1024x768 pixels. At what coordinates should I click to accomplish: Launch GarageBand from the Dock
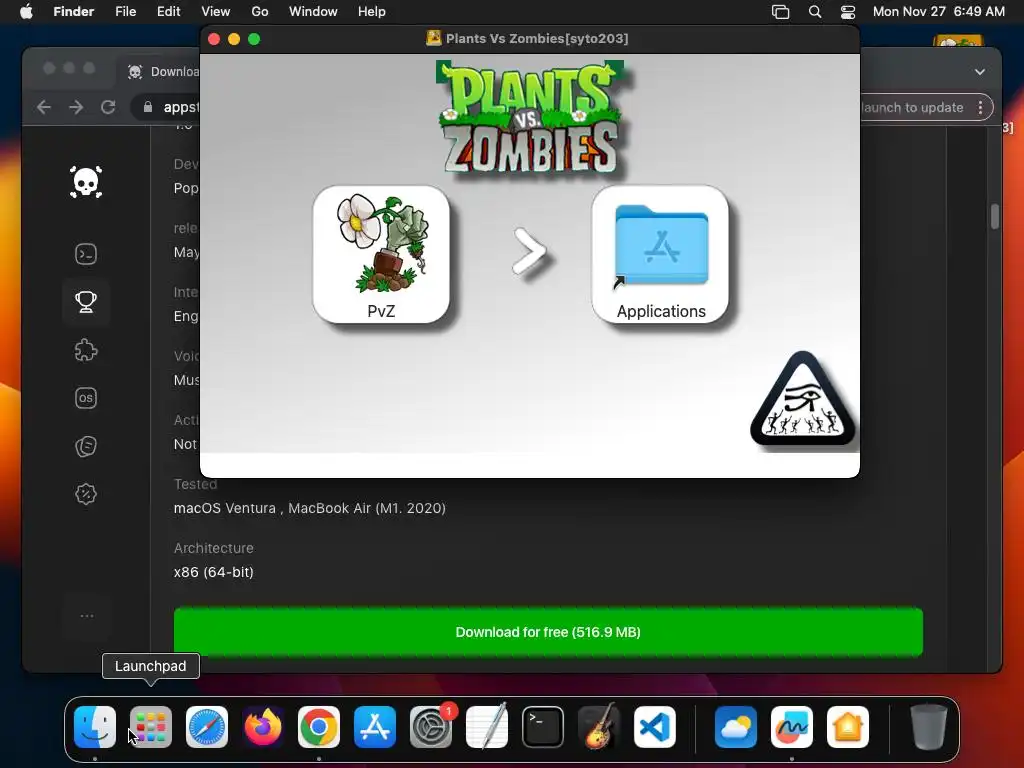[599, 727]
